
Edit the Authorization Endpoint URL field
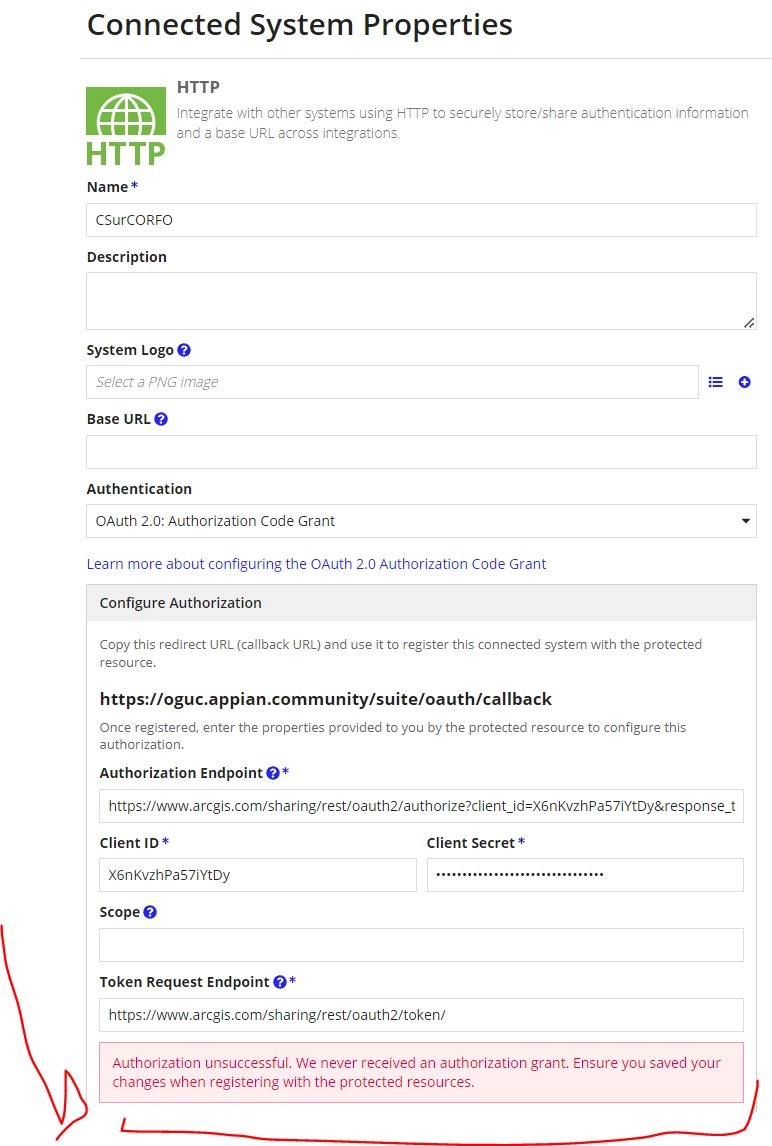tap(421, 805)
